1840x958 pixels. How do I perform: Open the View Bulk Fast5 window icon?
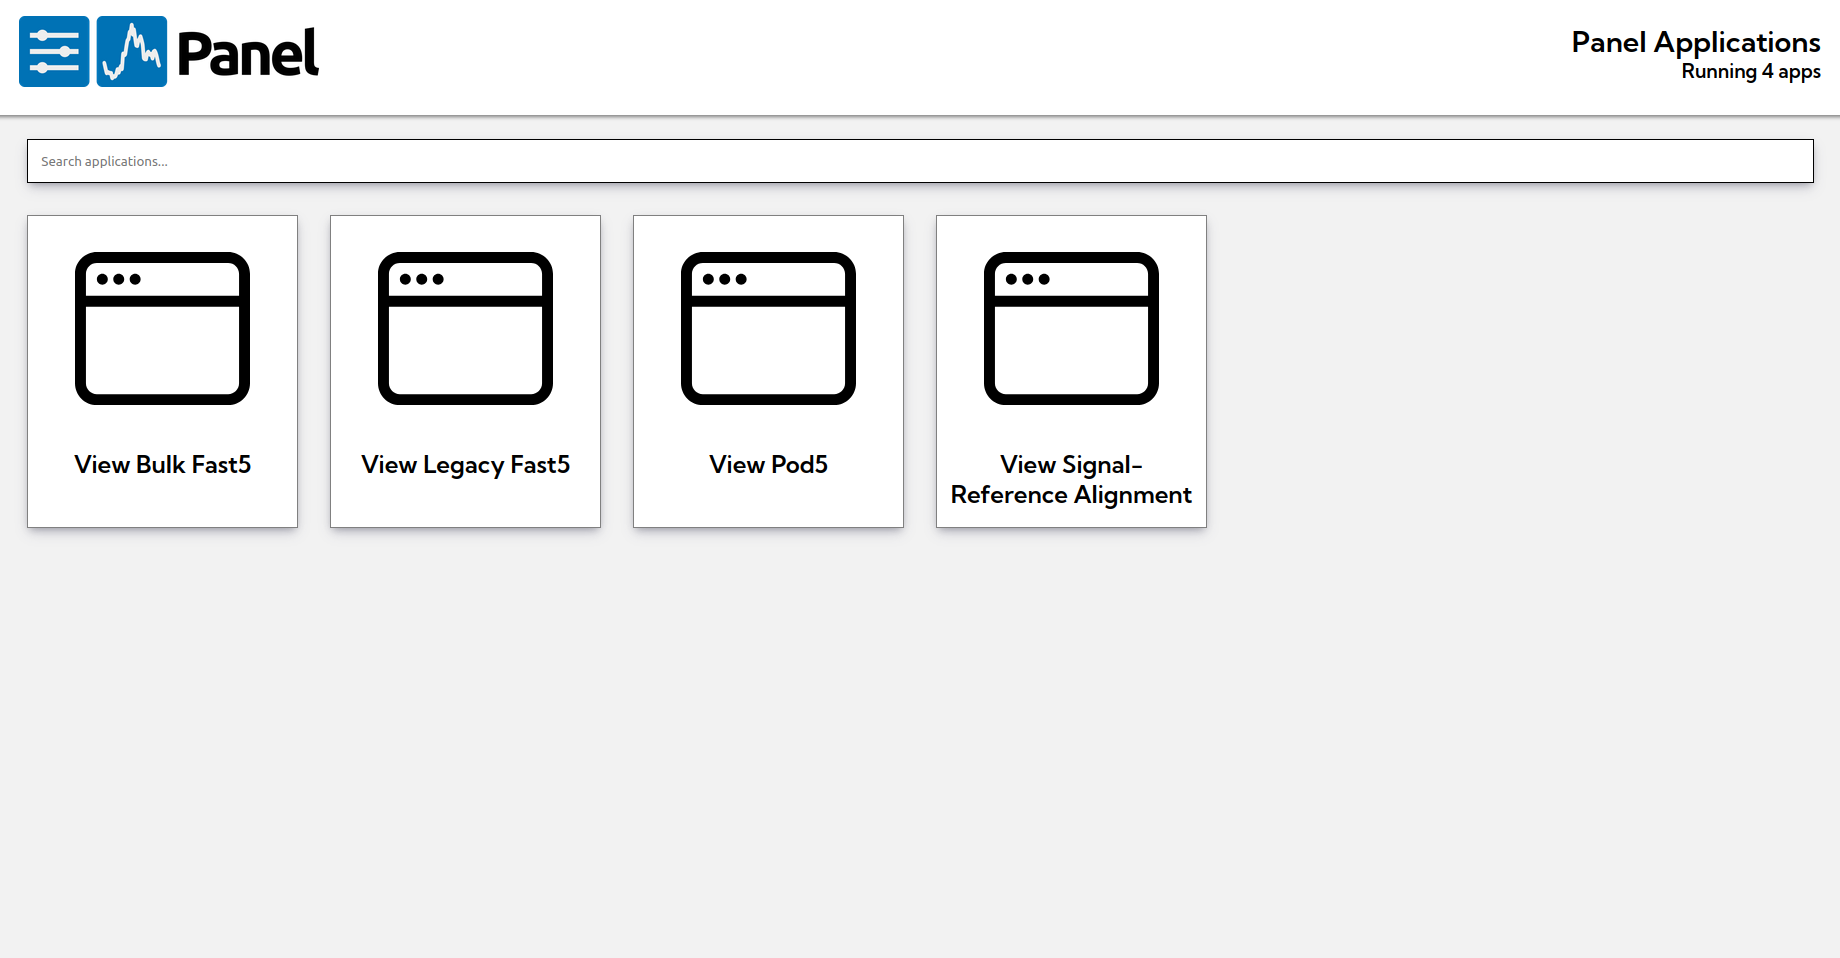coord(162,328)
